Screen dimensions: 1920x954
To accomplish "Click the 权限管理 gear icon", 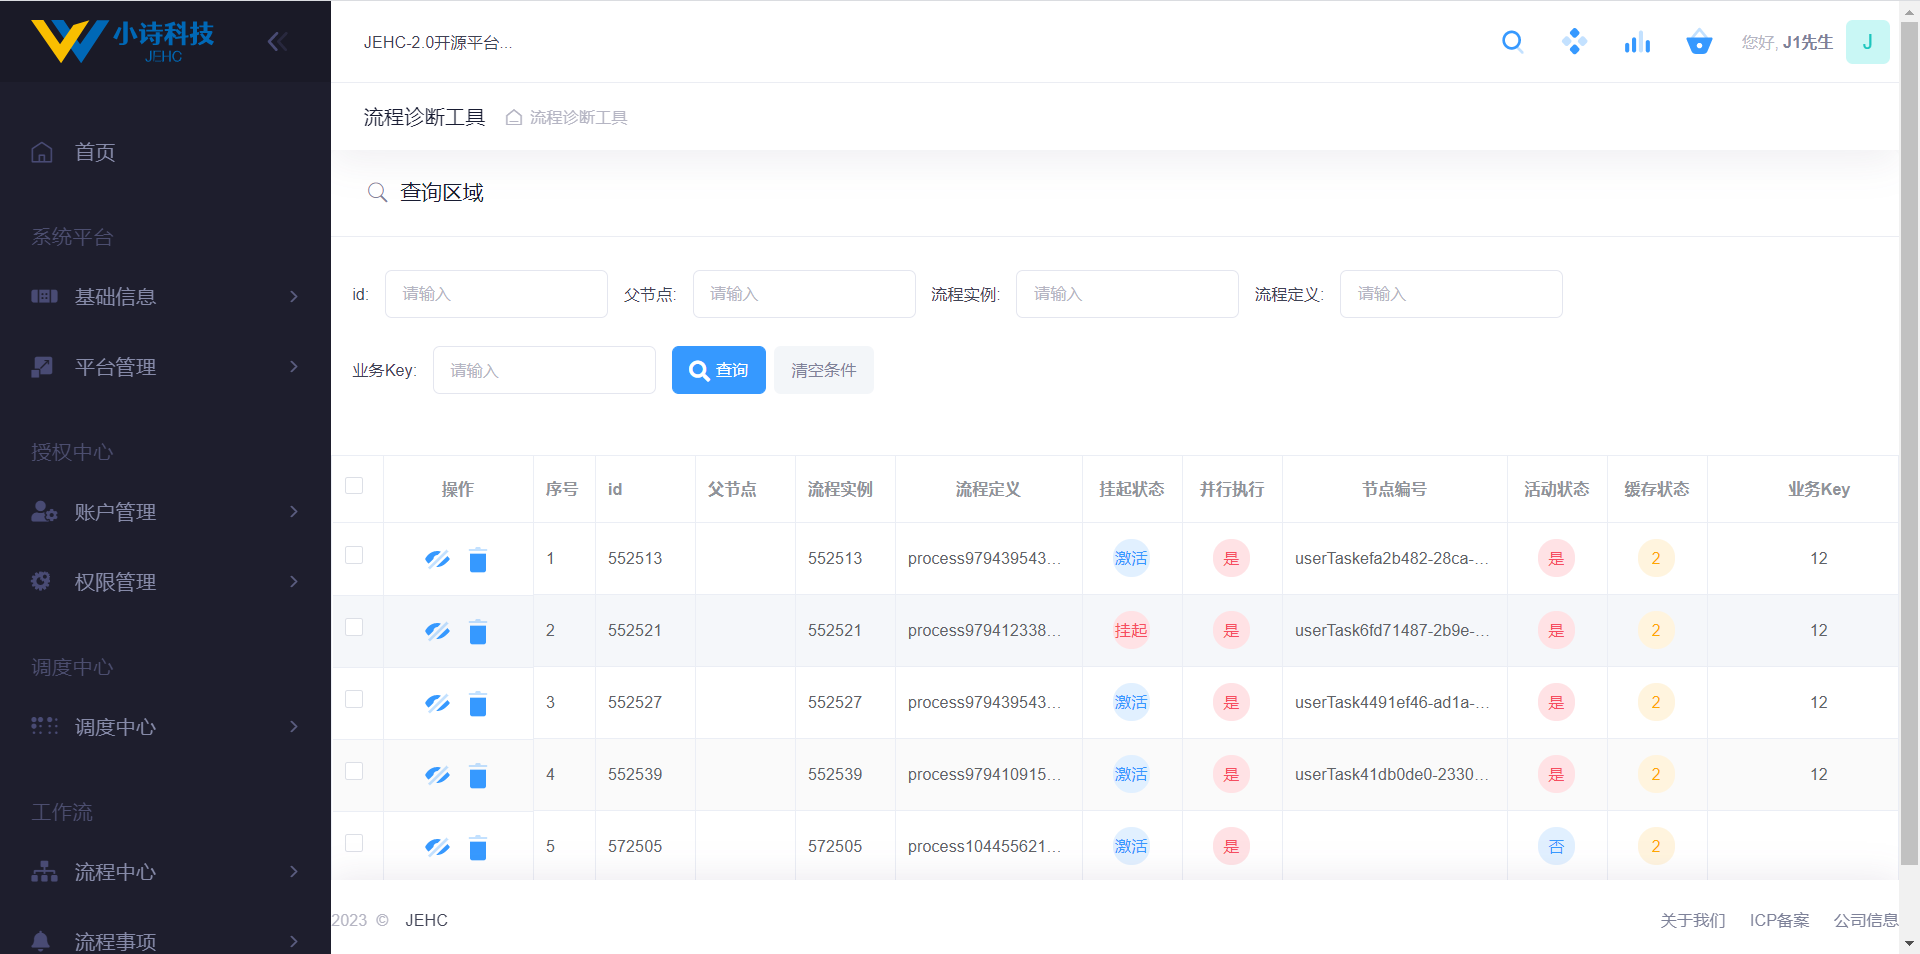I will [x=41, y=581].
